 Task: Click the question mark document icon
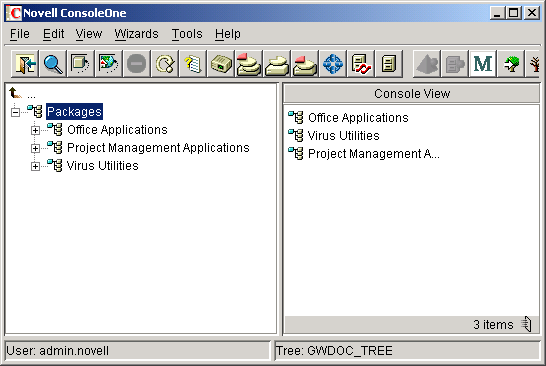193,64
